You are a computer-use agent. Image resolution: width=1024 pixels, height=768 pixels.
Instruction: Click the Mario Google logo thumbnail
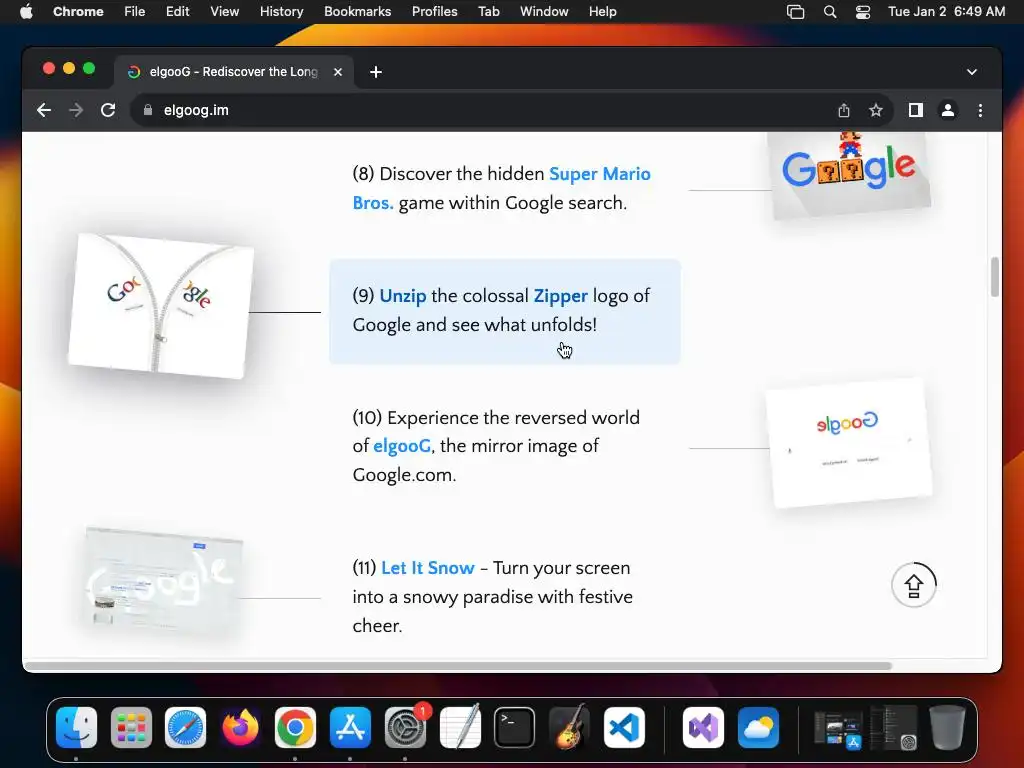click(x=849, y=175)
